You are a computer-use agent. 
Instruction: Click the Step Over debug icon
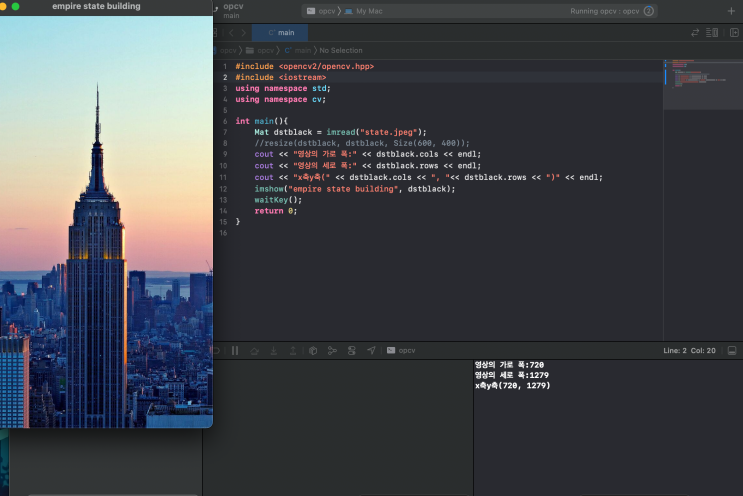254,351
